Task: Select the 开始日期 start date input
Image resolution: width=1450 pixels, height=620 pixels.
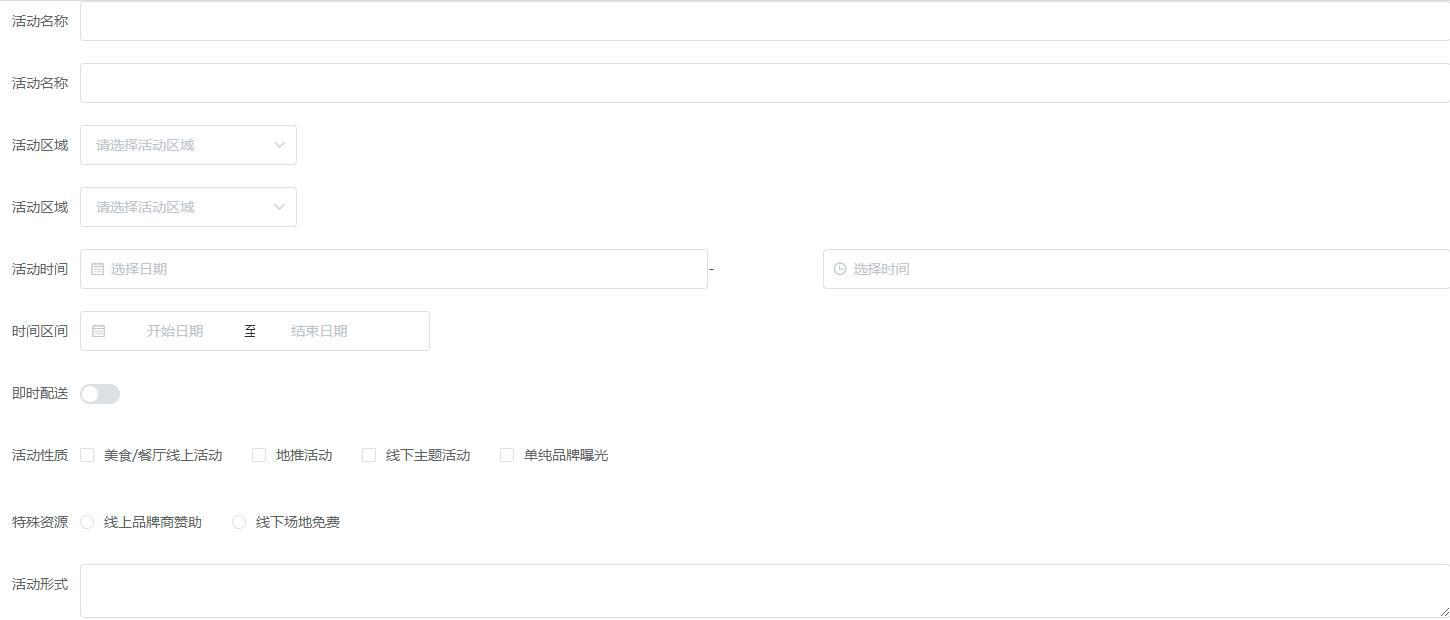Action: (175, 331)
